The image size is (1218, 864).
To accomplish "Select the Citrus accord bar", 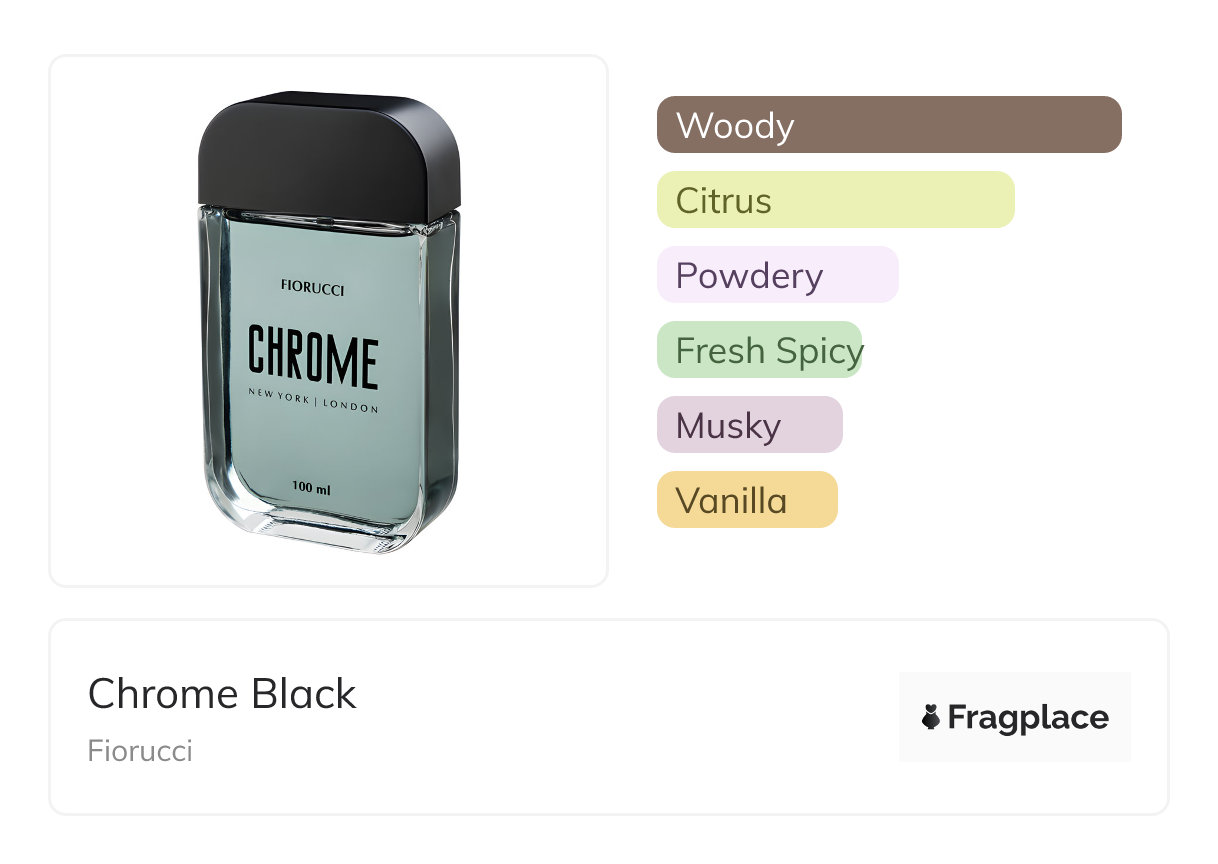I will pos(835,200).
